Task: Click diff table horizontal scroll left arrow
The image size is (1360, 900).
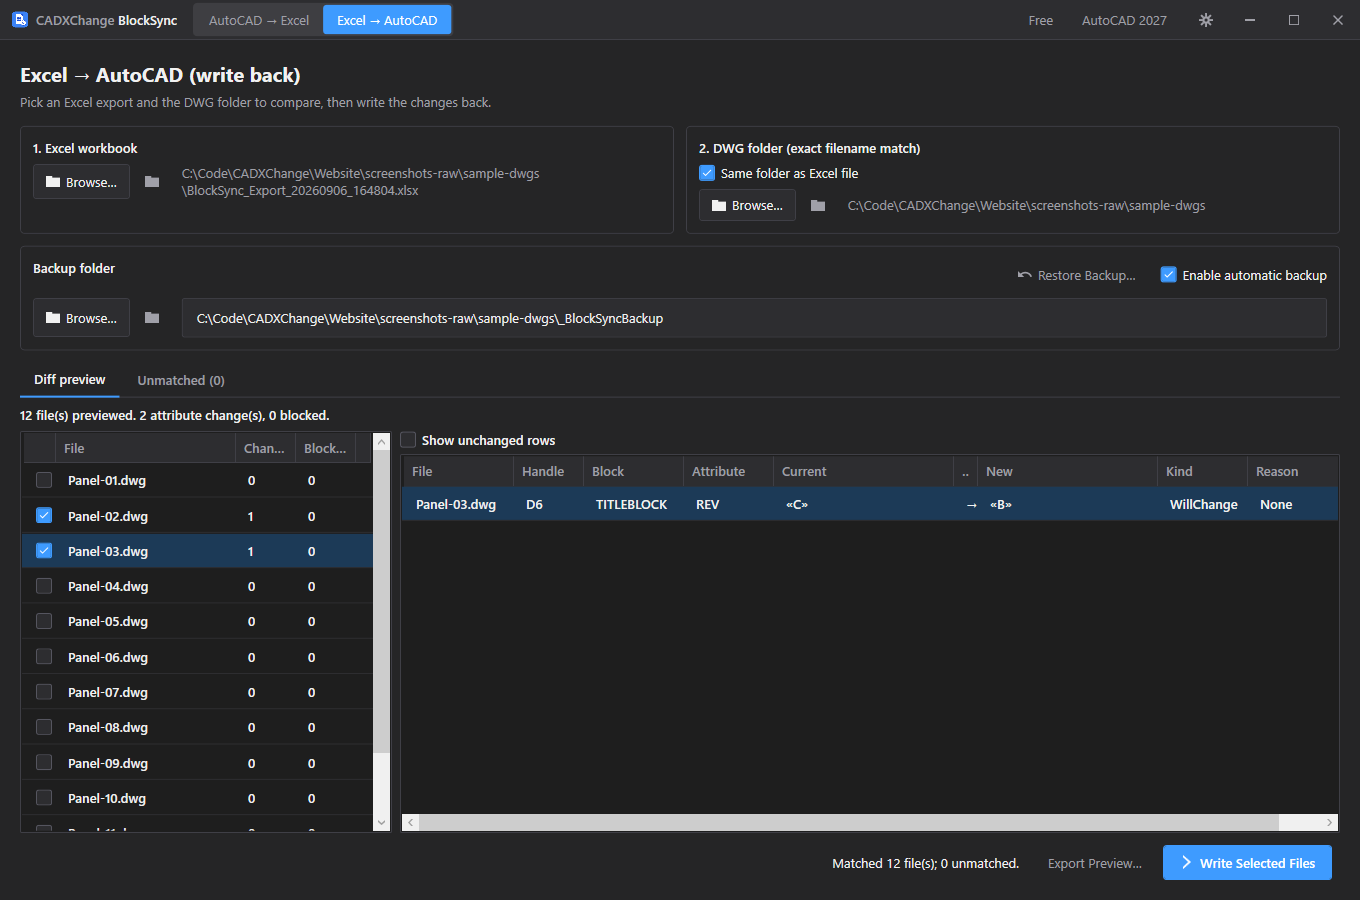Action: [410, 822]
